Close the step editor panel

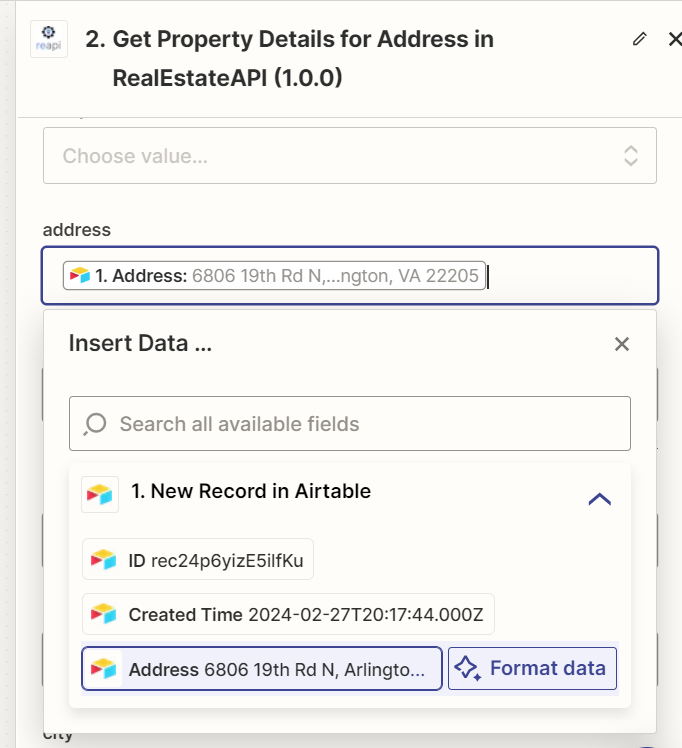[674, 39]
